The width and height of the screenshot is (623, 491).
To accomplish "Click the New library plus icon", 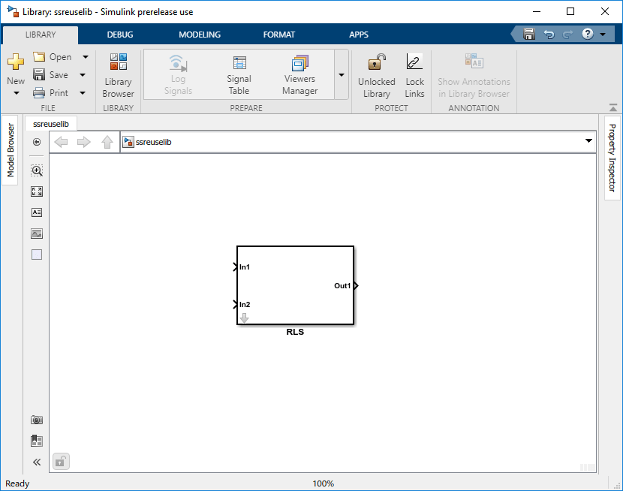I will coord(15,62).
